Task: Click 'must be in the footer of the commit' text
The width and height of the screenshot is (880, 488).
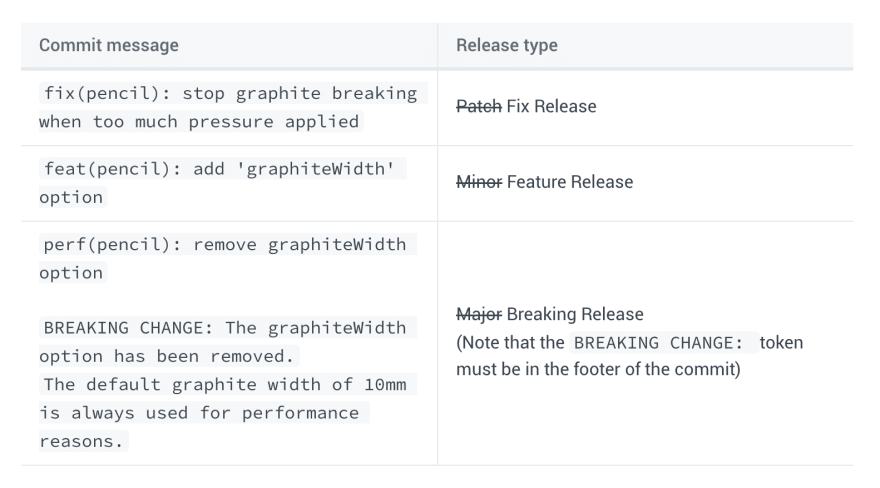Action: 596,369
